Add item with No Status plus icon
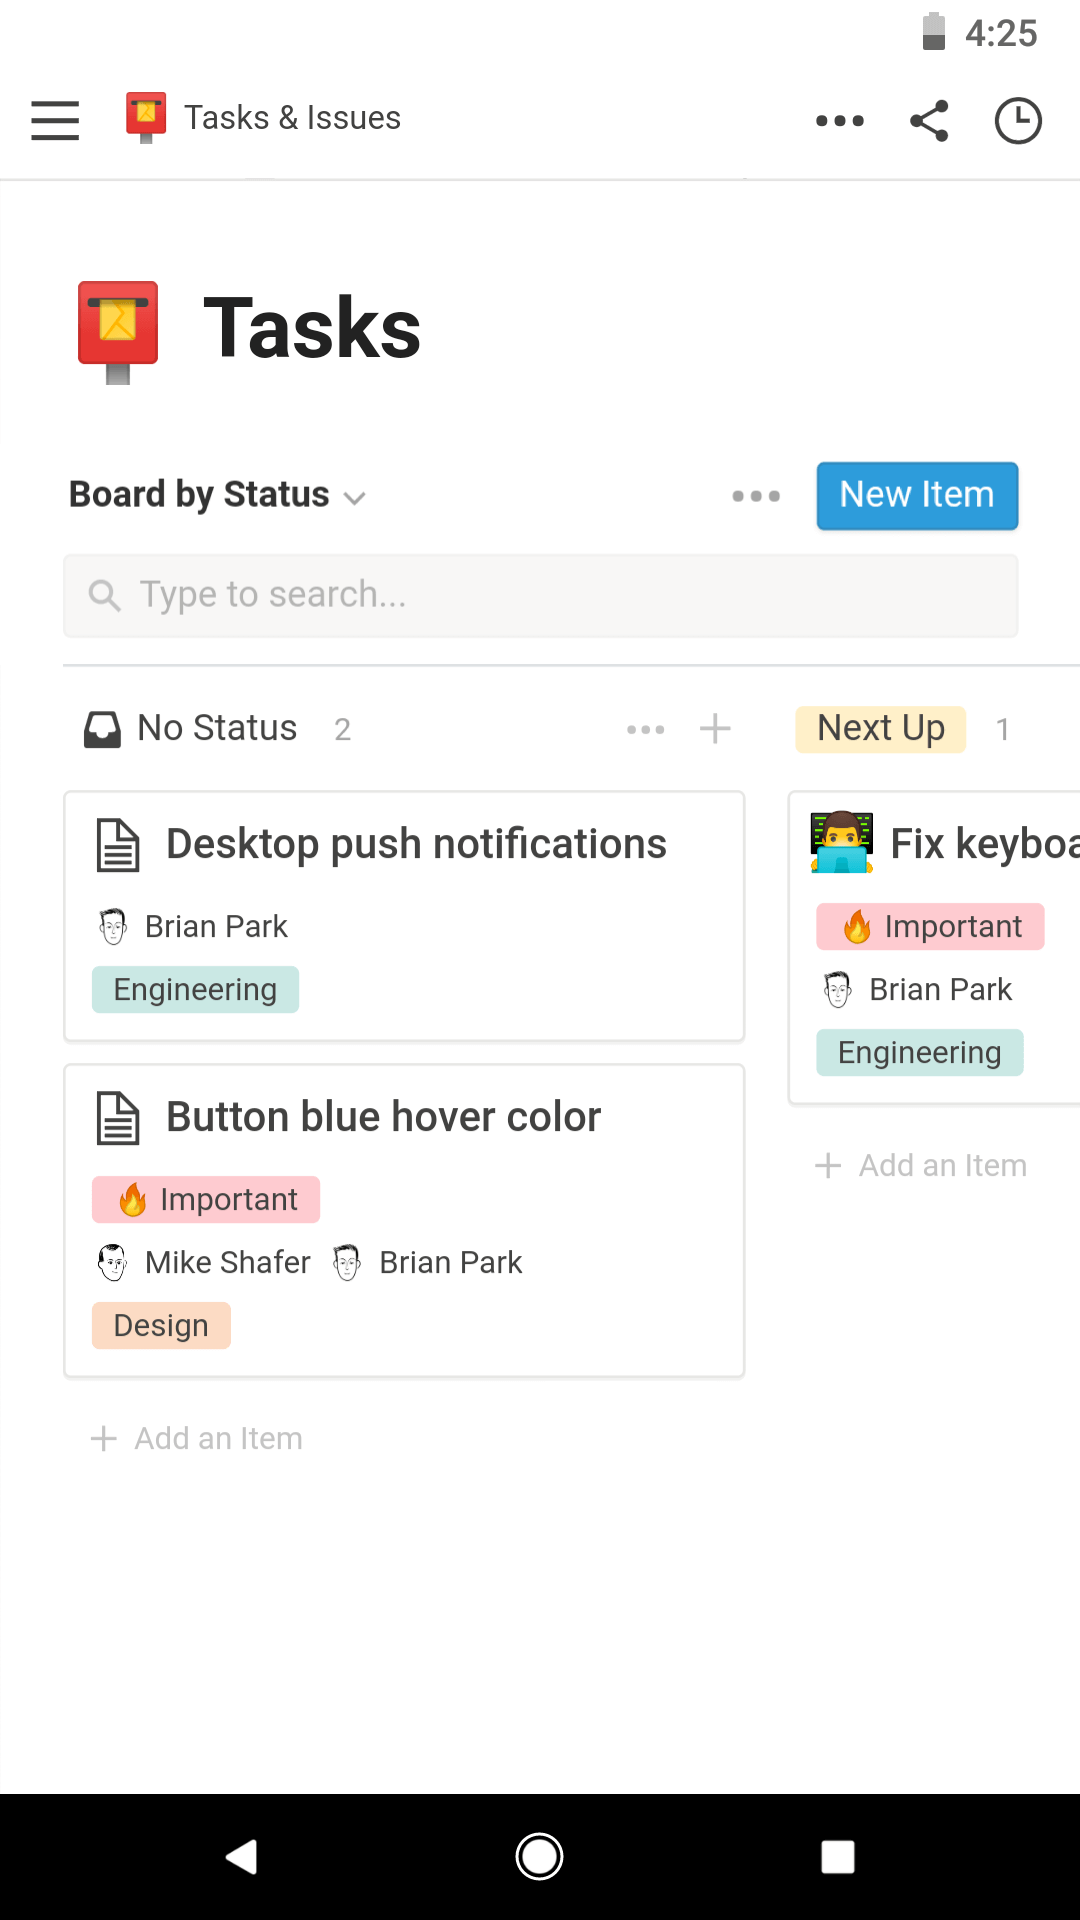Image resolution: width=1080 pixels, height=1920 pixels. (x=715, y=729)
